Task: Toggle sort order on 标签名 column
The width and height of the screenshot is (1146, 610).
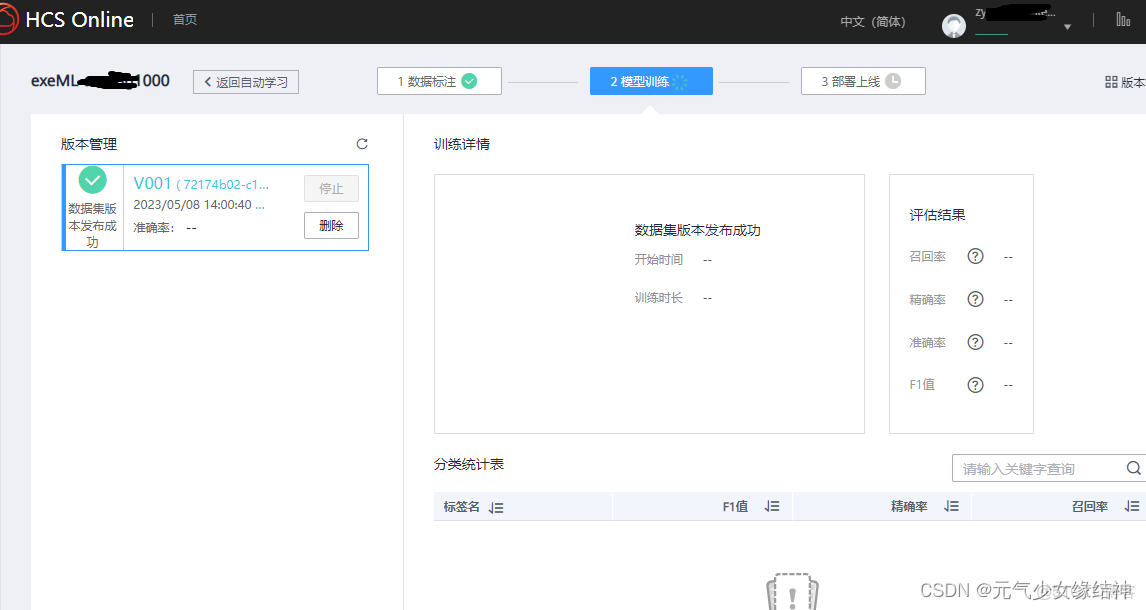Action: click(496, 506)
